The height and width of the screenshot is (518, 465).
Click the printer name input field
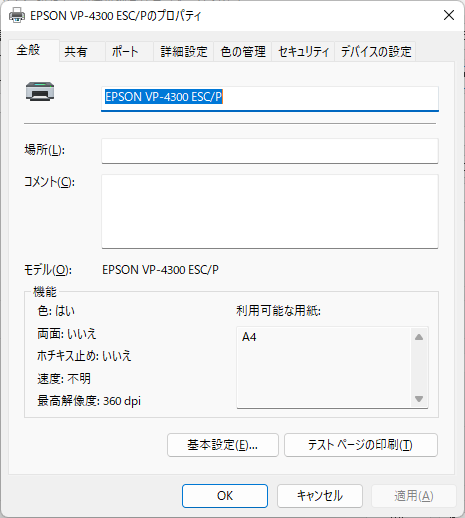click(x=270, y=99)
